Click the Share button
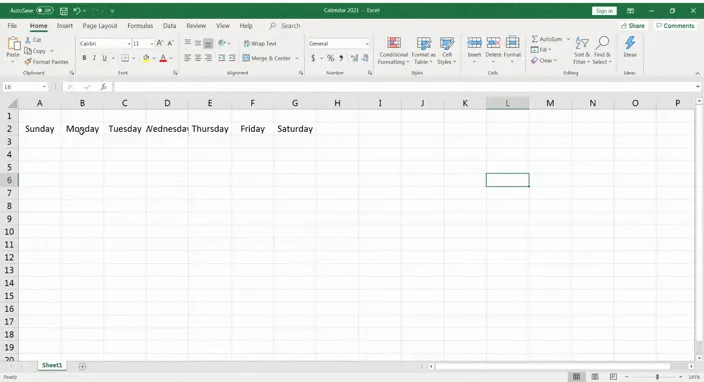704x382 pixels. pos(633,26)
